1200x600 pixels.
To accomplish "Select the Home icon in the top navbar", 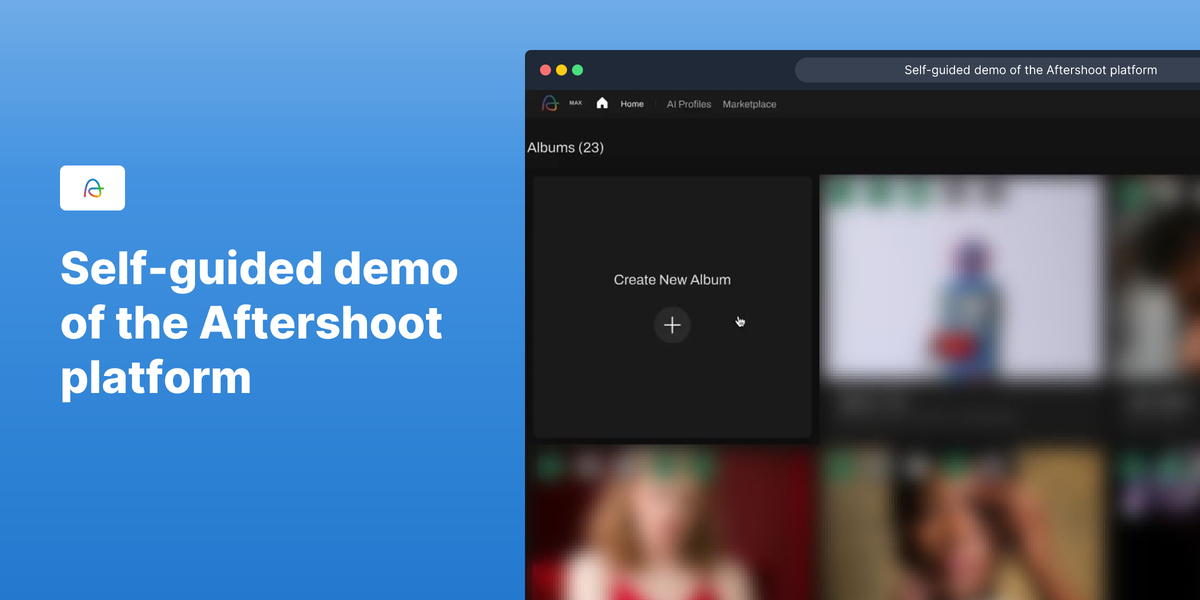I will point(602,103).
